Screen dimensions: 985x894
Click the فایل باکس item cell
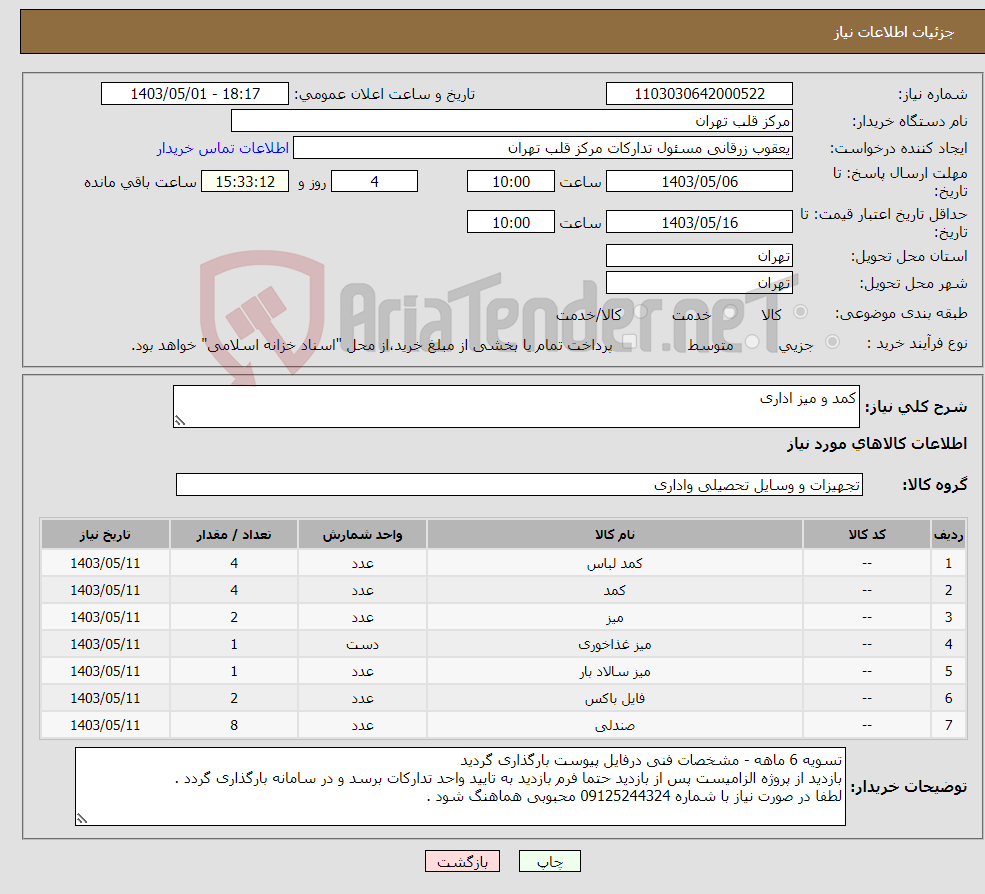point(614,699)
